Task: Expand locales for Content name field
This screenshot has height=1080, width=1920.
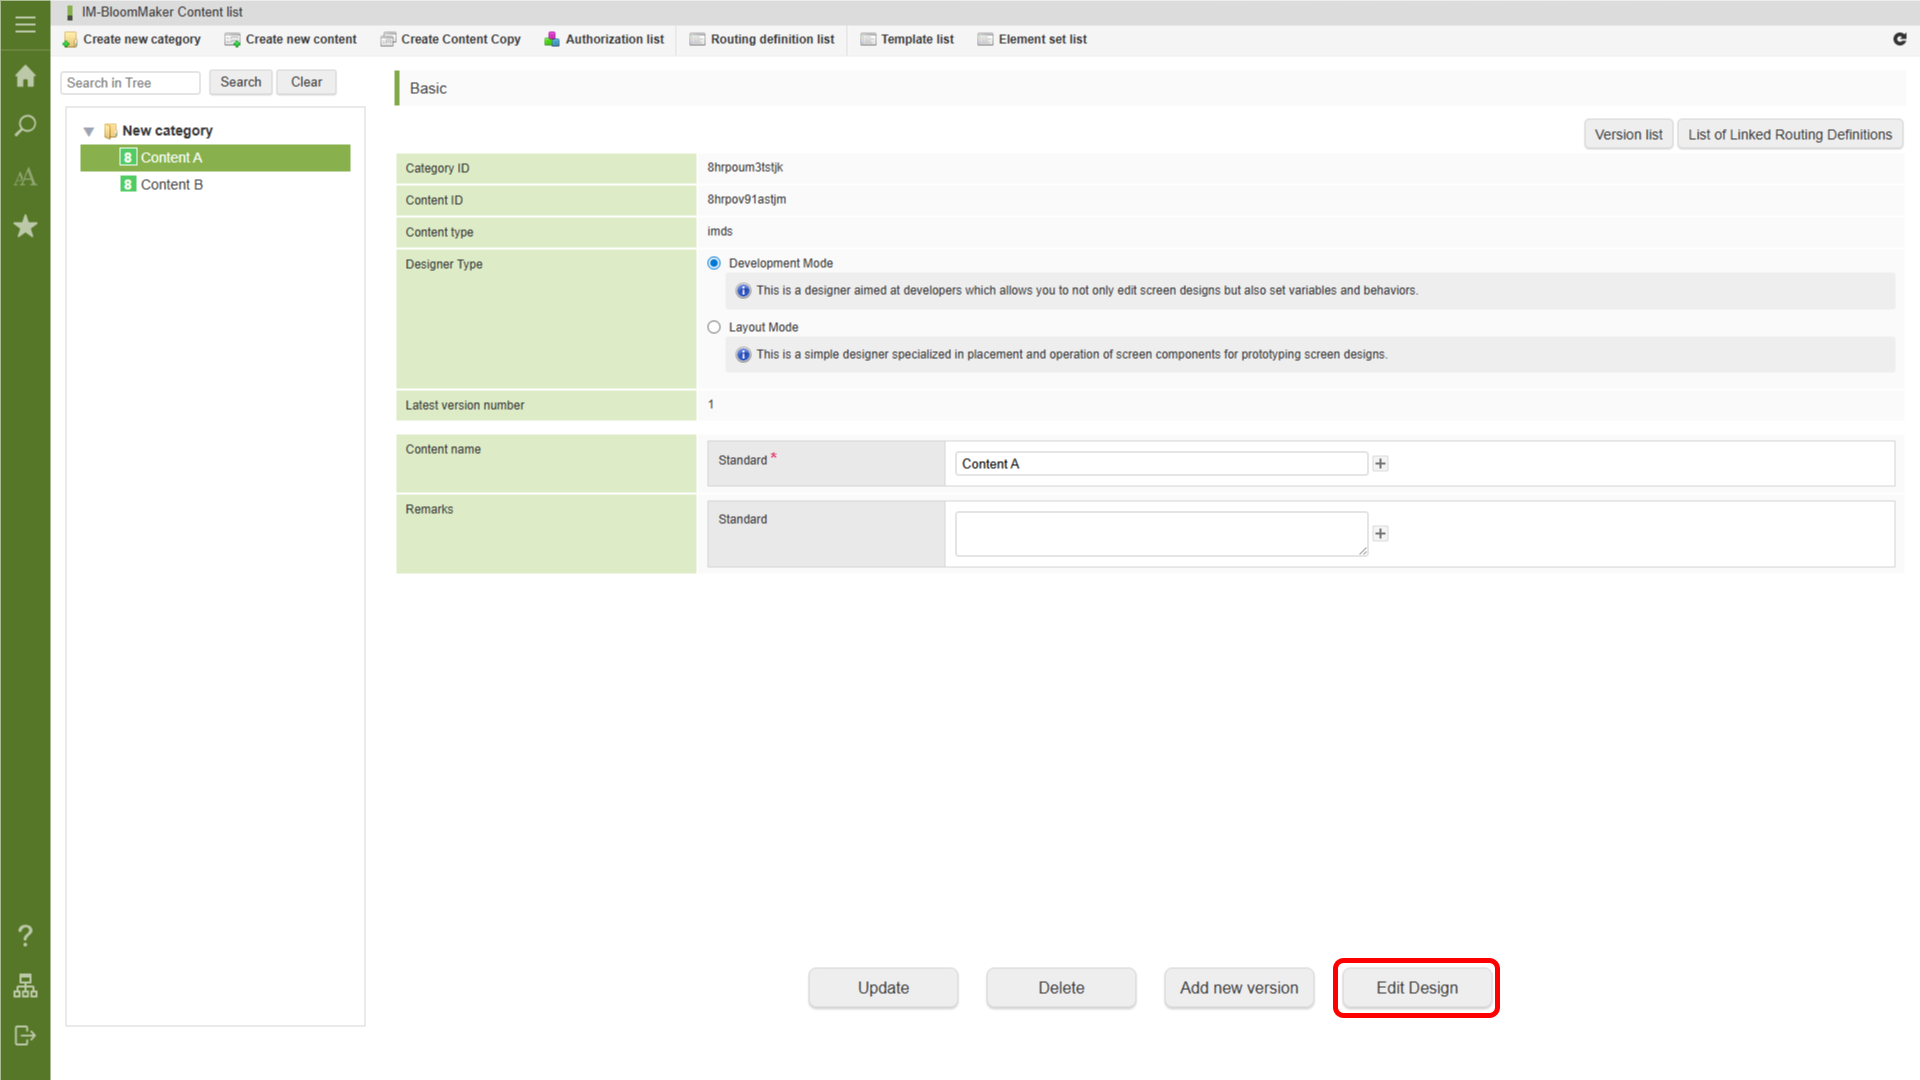Action: click(x=1380, y=464)
